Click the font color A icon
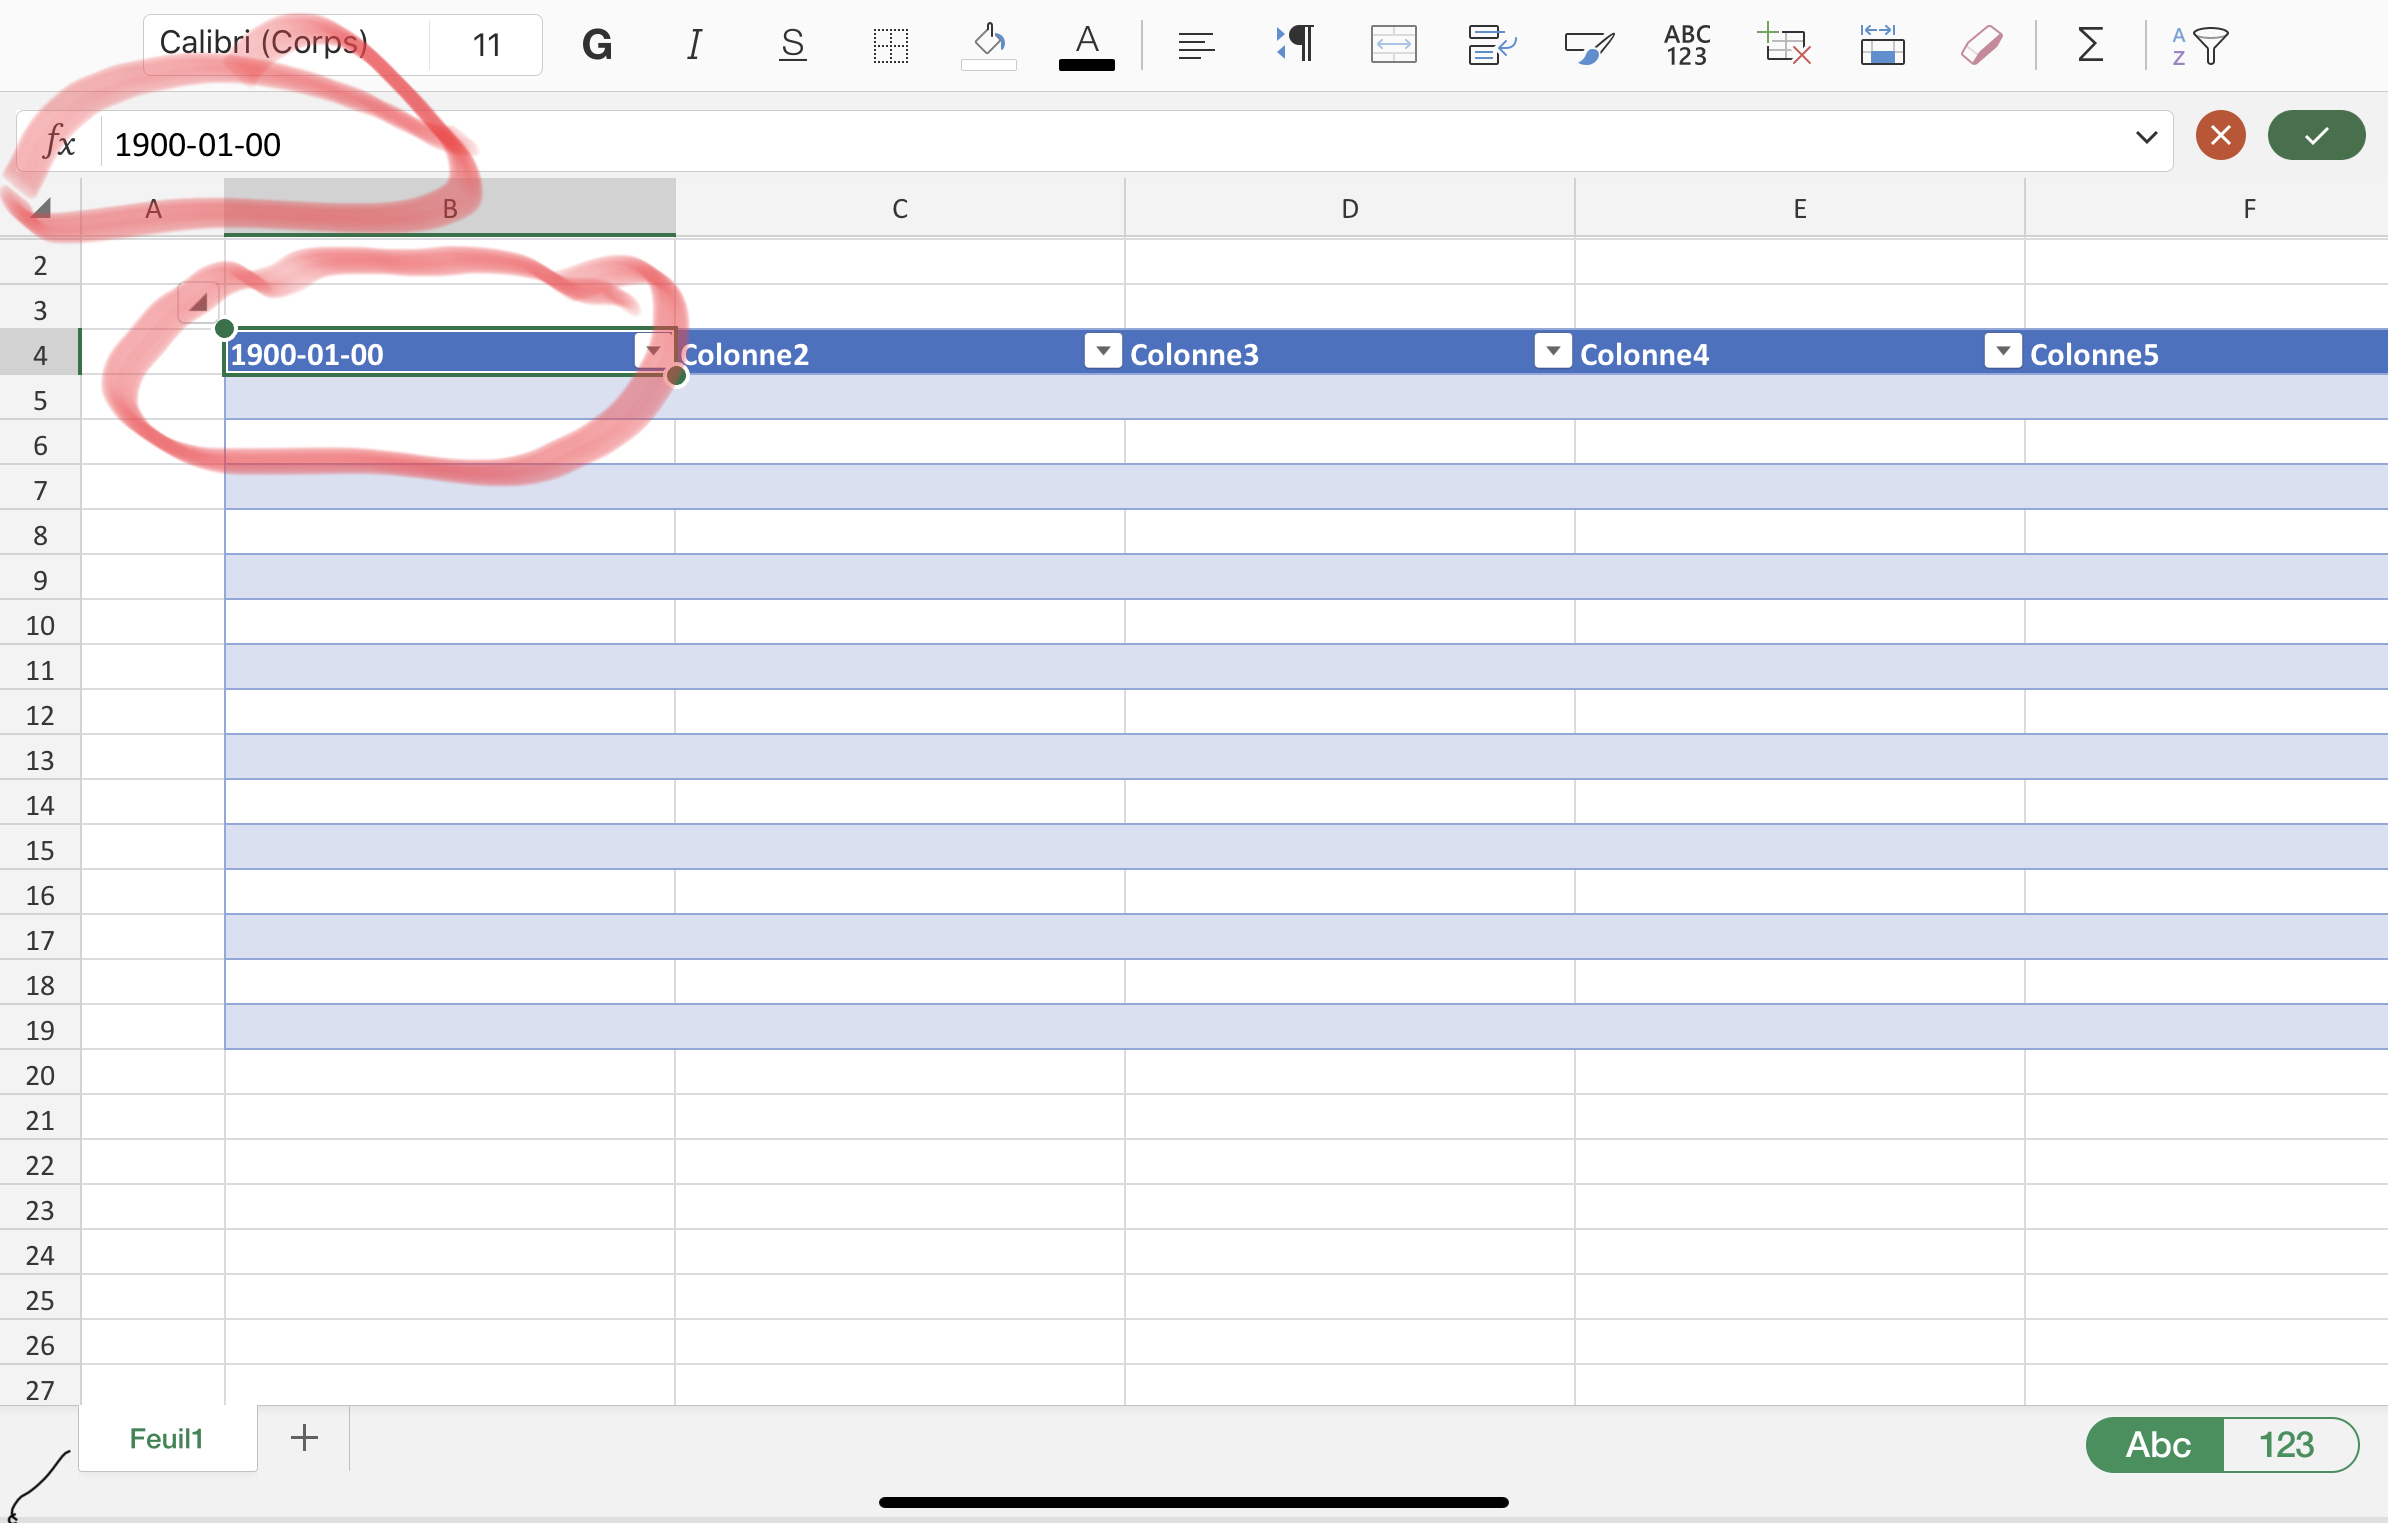 click(1086, 45)
